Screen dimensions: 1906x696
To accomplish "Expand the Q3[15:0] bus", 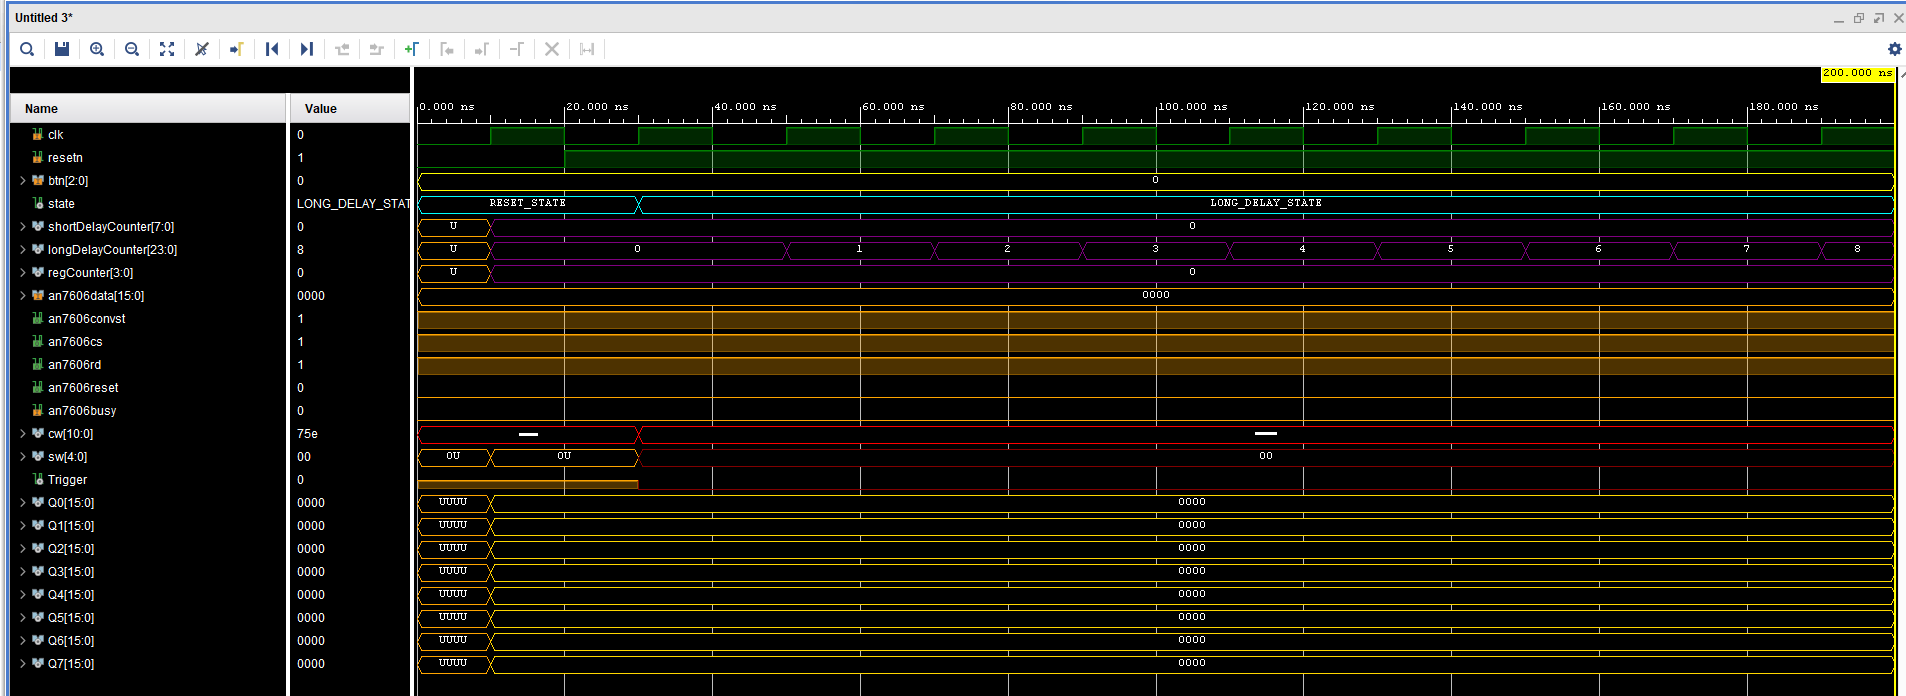I will coord(23,572).
